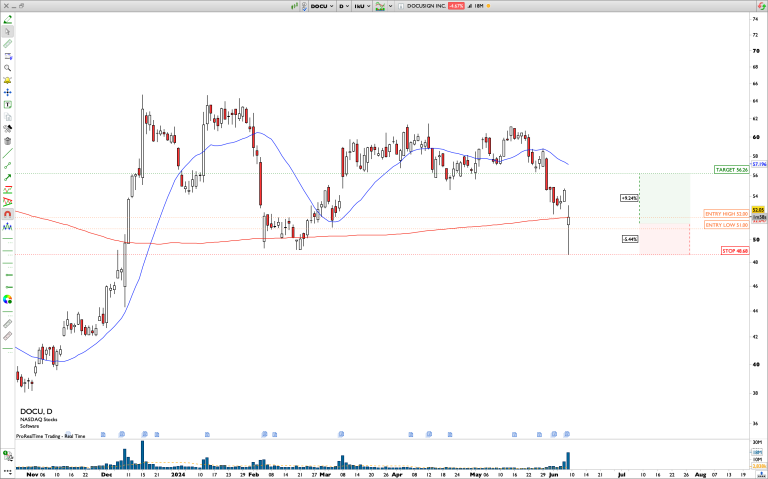
Task: Click the DOCUSIGN INC. title label
Action: point(424,6)
